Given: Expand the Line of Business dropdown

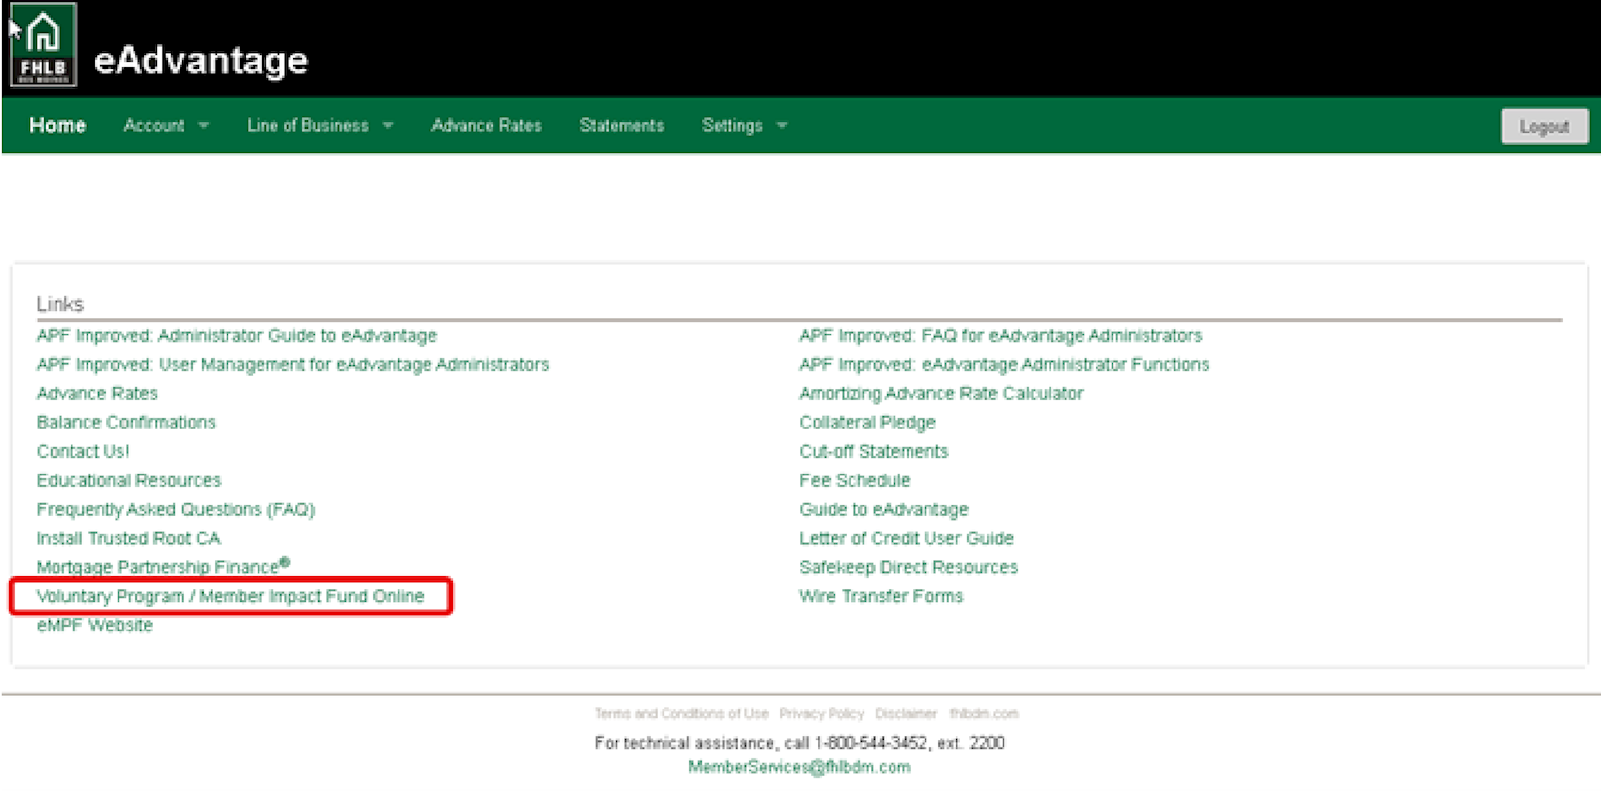Looking at the screenshot, I should point(319,125).
